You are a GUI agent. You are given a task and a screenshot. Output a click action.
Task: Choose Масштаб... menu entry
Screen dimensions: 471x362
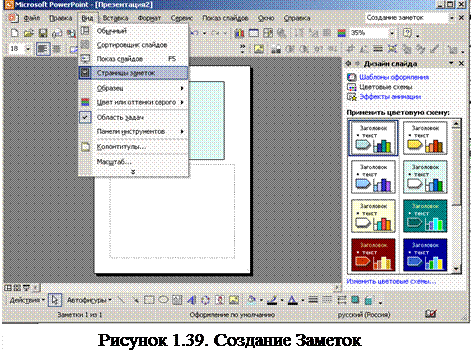click(x=133, y=162)
